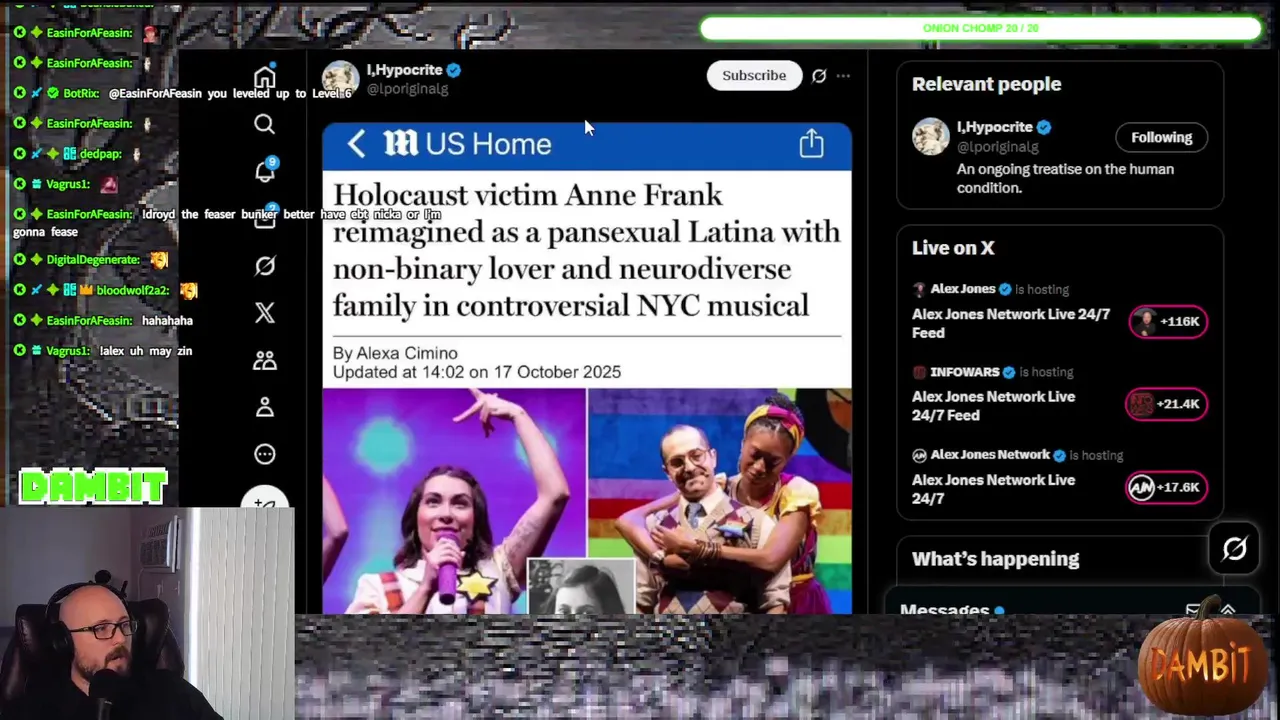Viewport: 1280px width, 720px height.
Task: Click the streamer webcam feed
Action: coord(147,614)
